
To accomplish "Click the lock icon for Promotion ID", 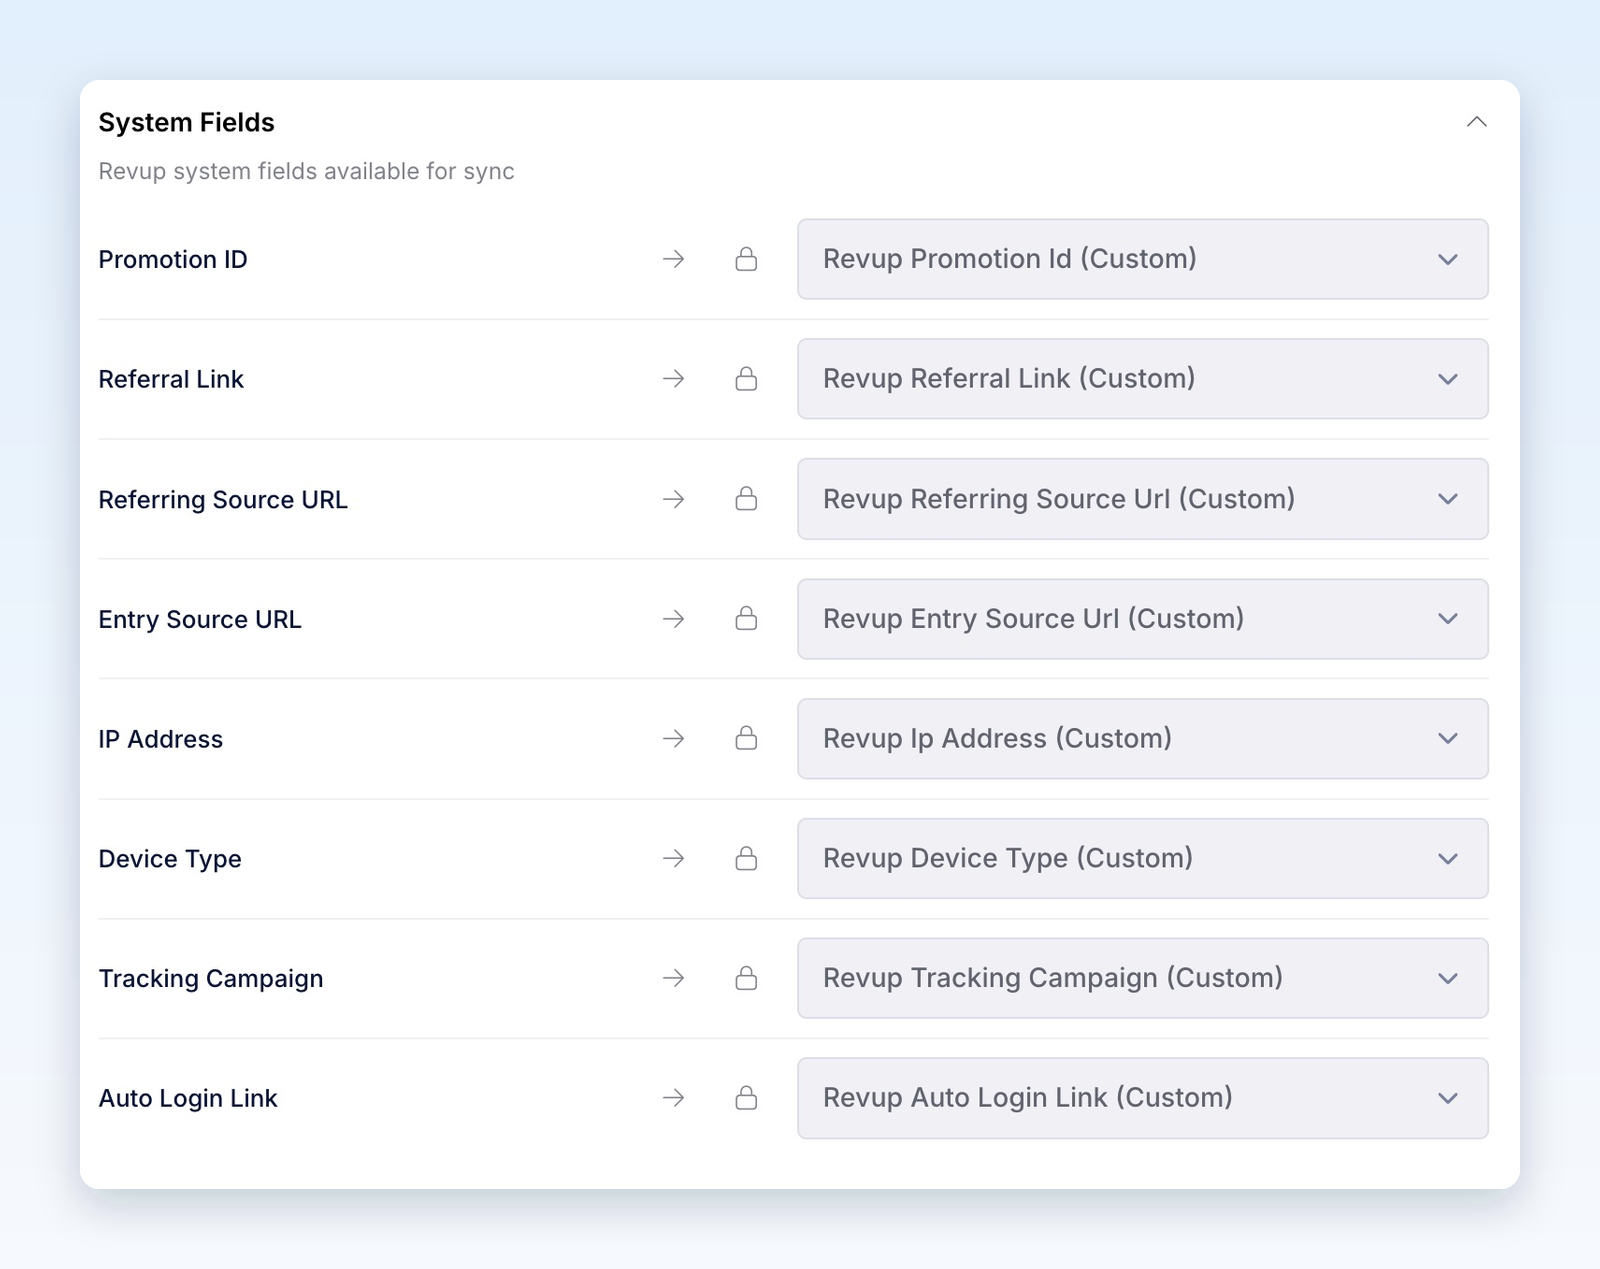I will [746, 259].
